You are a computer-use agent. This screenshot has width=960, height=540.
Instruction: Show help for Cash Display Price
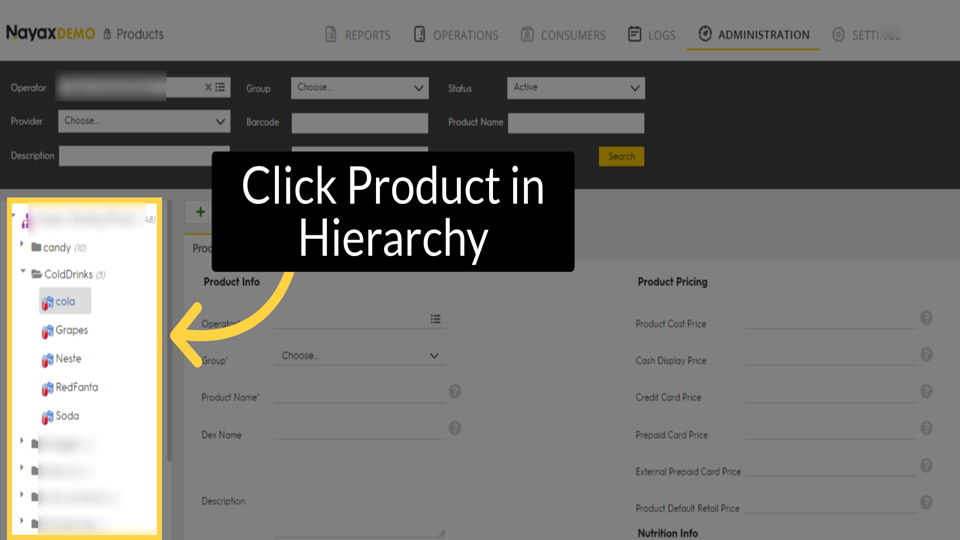926,354
